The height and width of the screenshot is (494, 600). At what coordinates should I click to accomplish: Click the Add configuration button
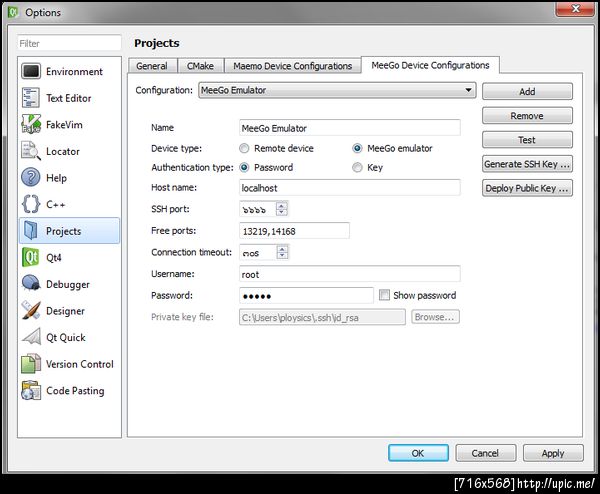(527, 91)
